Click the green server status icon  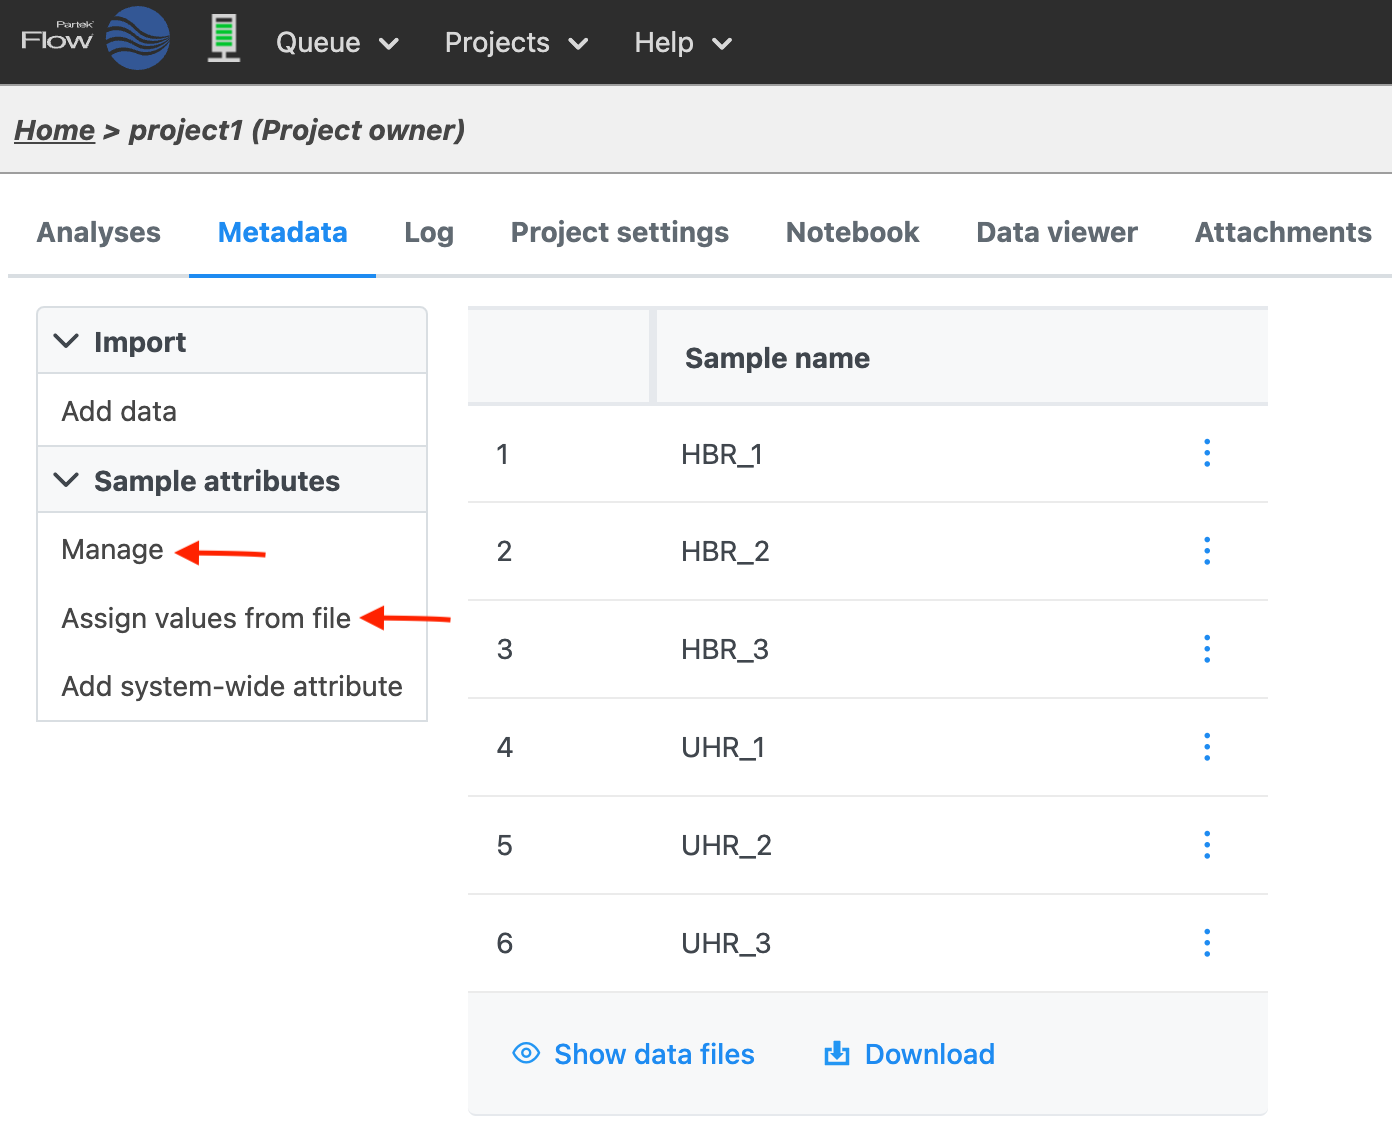(224, 40)
